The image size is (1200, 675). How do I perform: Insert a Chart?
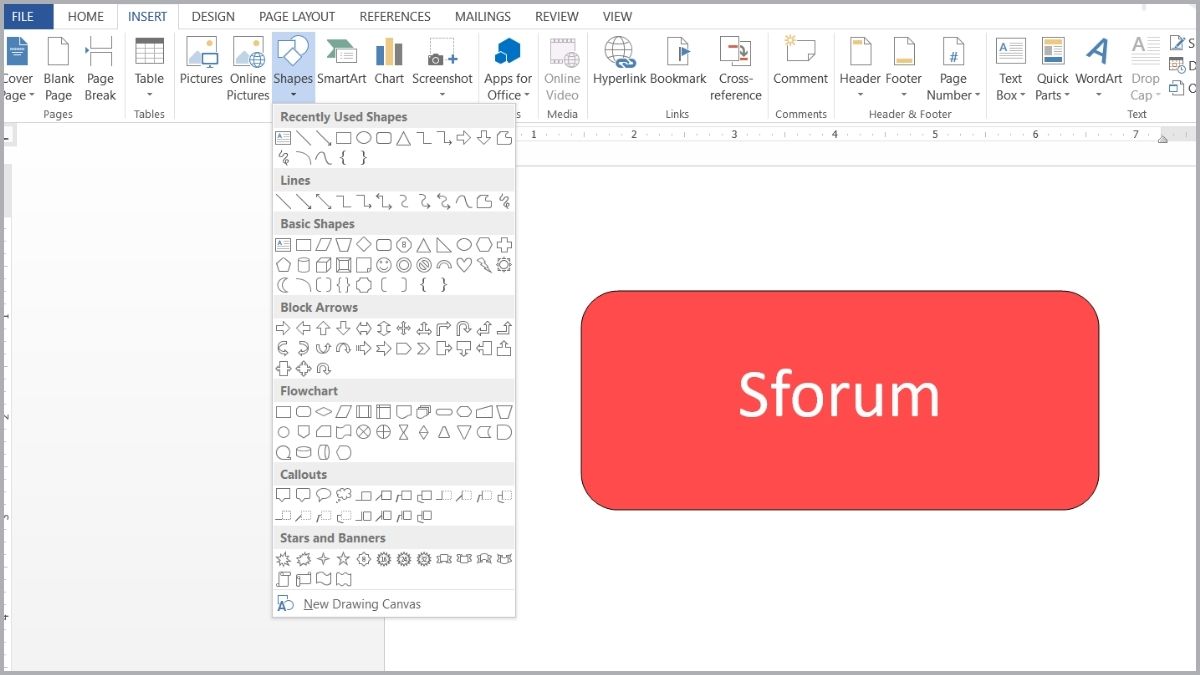tap(389, 61)
